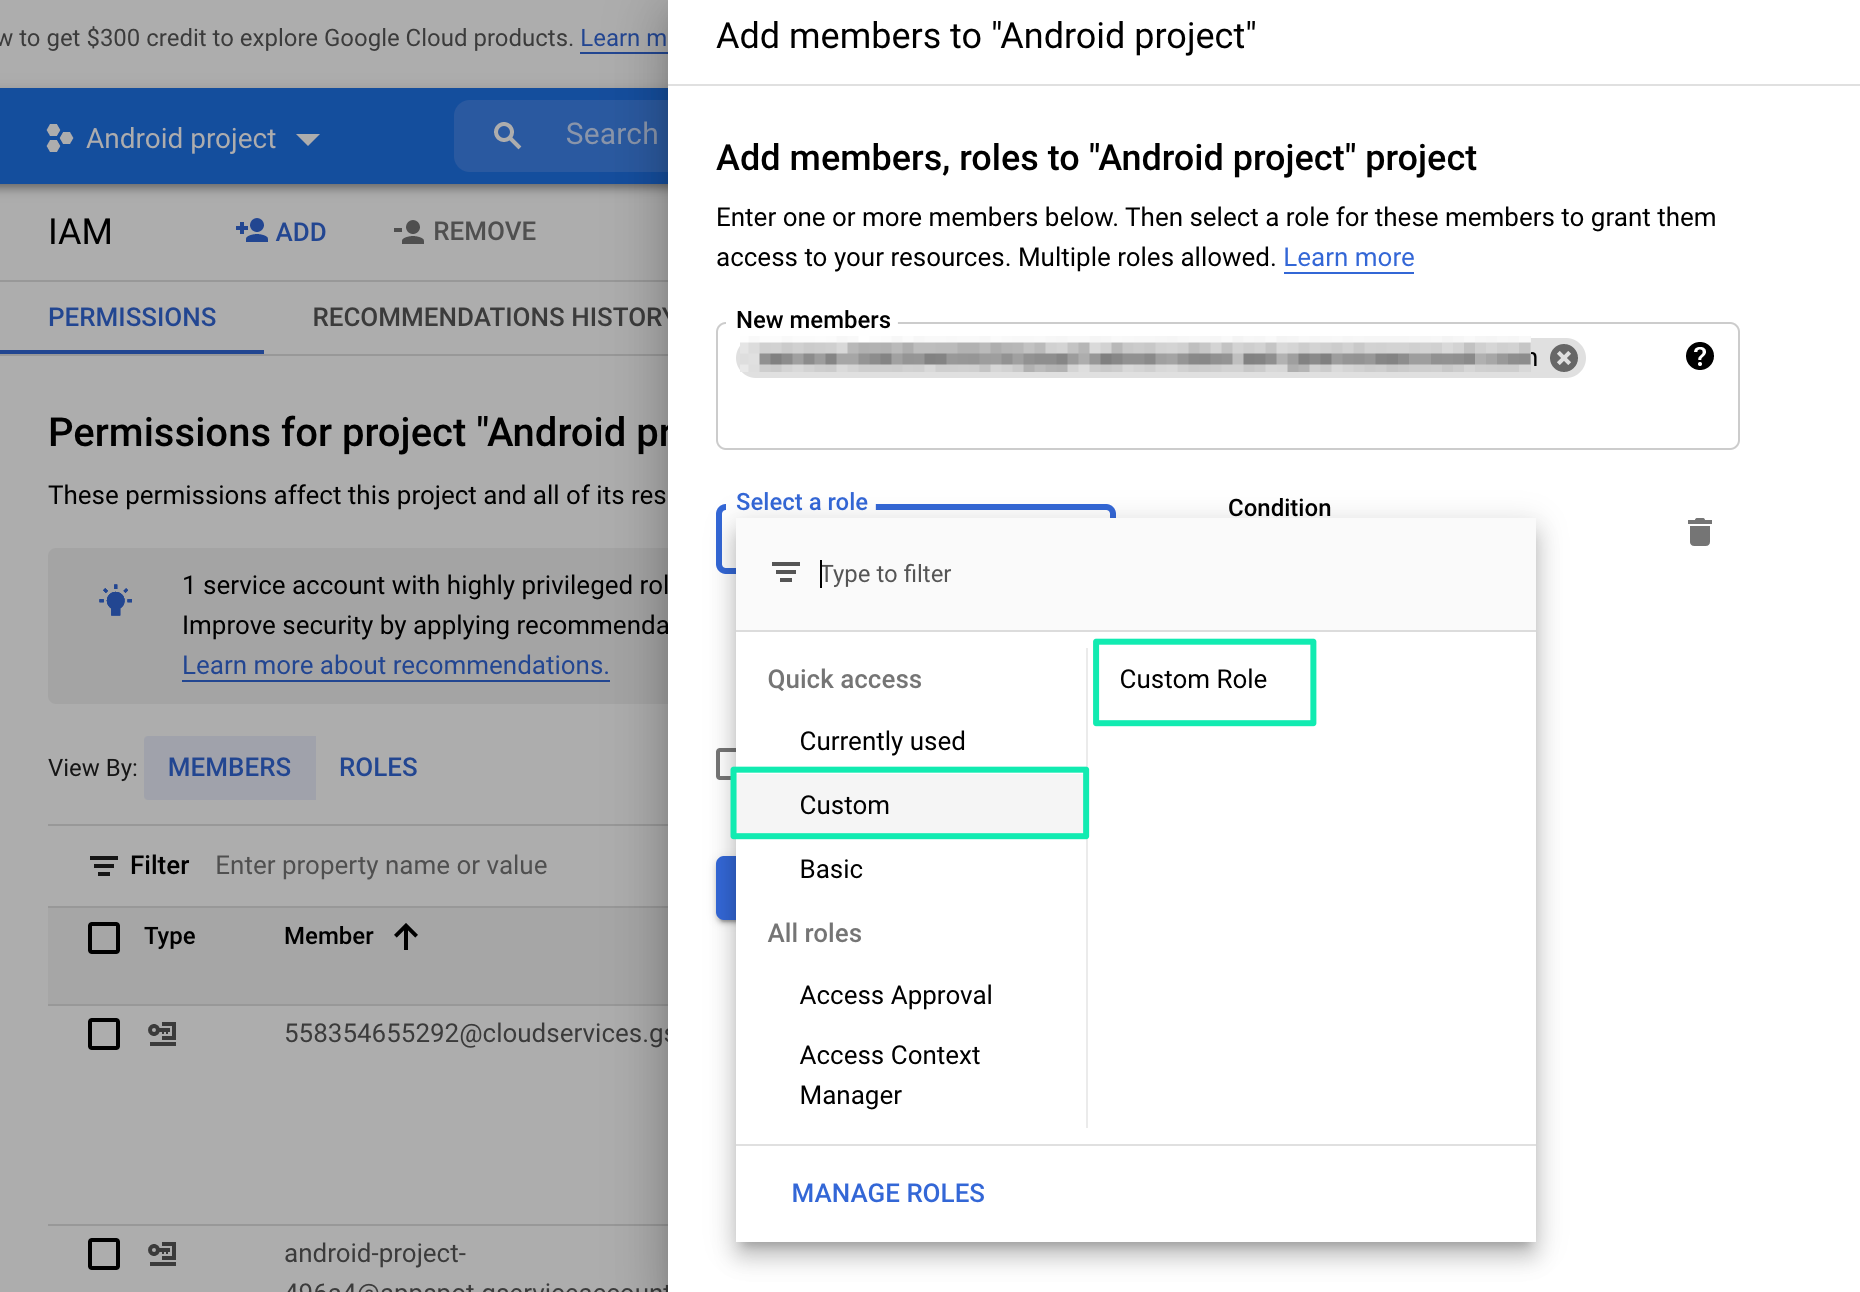Select Access Context Manager under All roles
The image size is (1860, 1292).
[x=890, y=1075]
